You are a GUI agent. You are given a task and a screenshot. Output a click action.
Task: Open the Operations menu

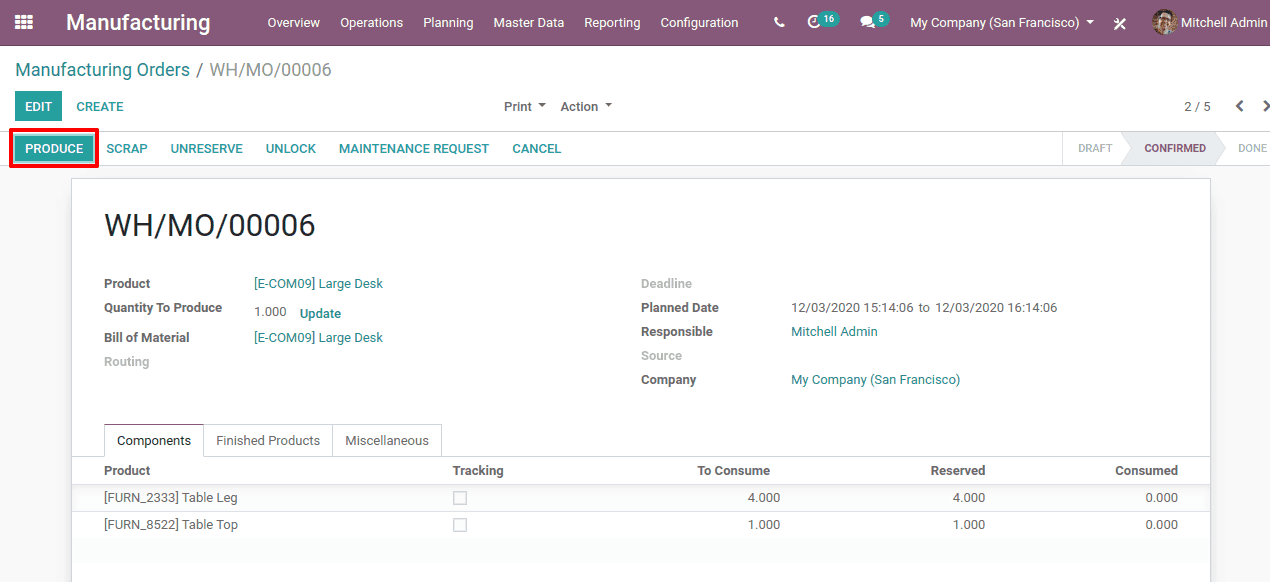tap(372, 22)
